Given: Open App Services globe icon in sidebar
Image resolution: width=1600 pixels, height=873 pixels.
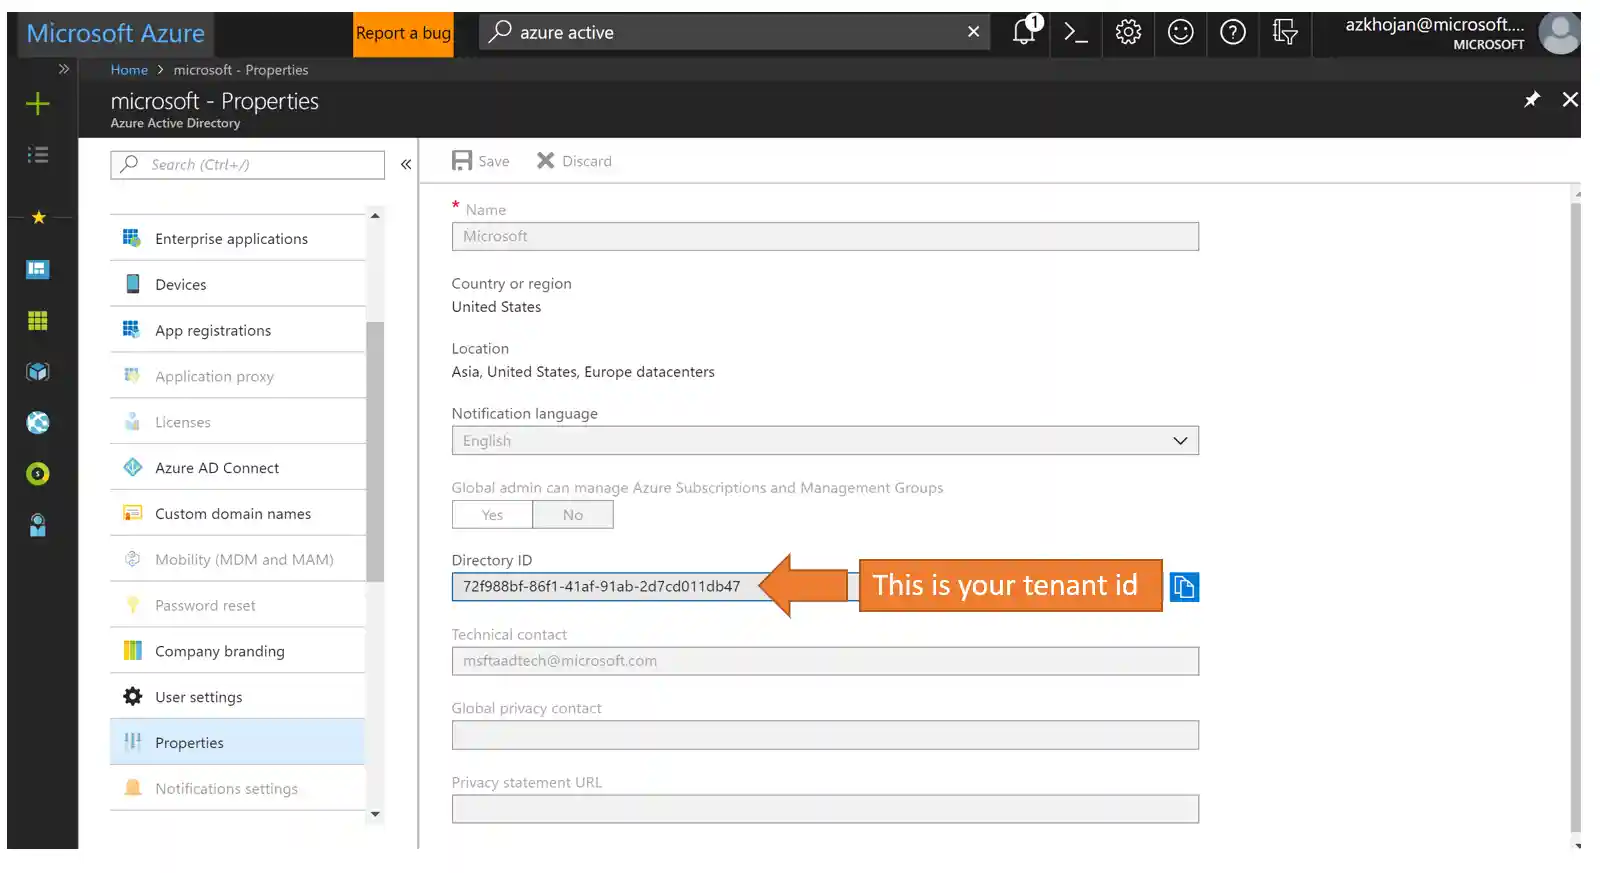Looking at the screenshot, I should [x=38, y=423].
